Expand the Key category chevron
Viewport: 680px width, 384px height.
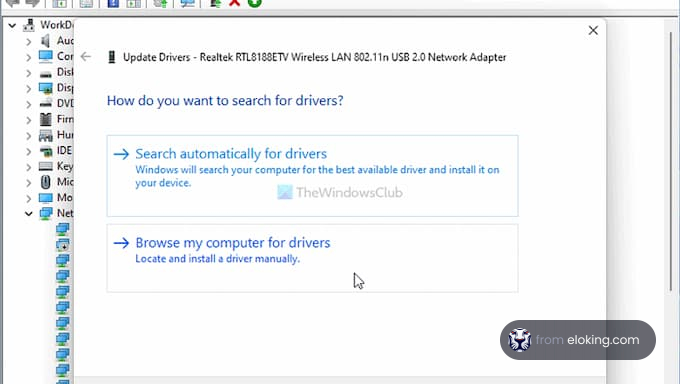(29, 167)
